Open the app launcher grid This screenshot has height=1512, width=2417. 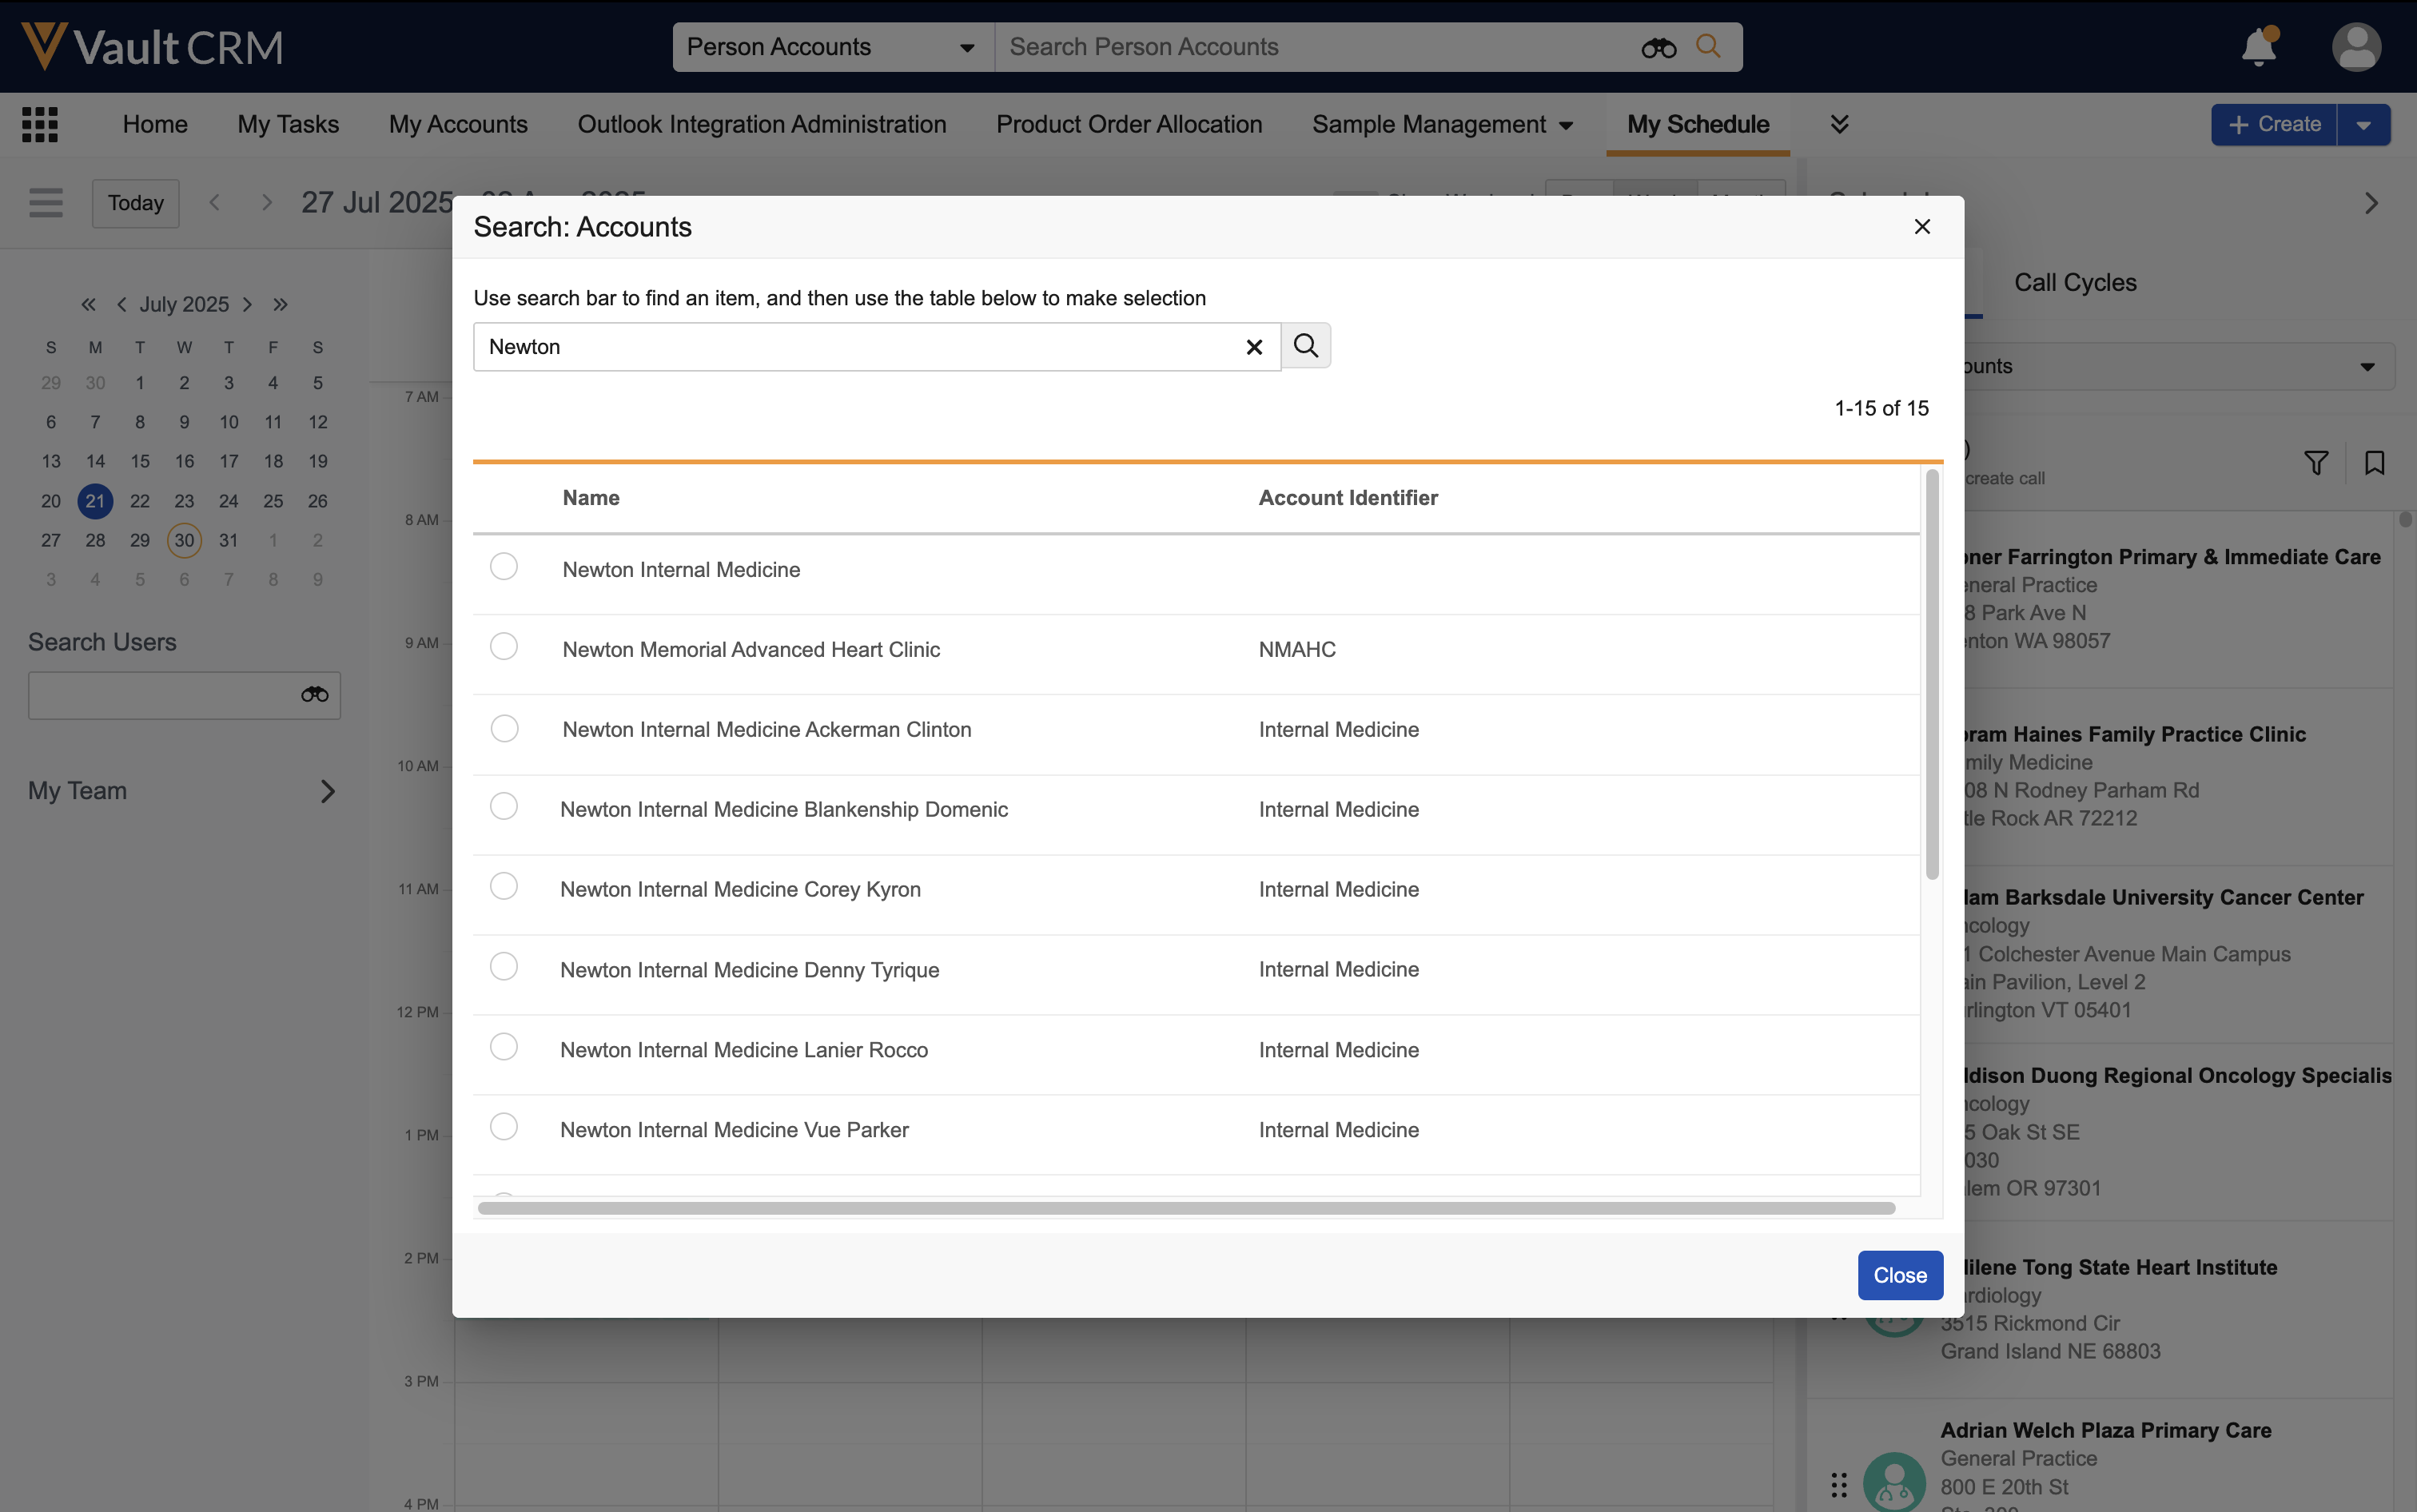point(40,125)
